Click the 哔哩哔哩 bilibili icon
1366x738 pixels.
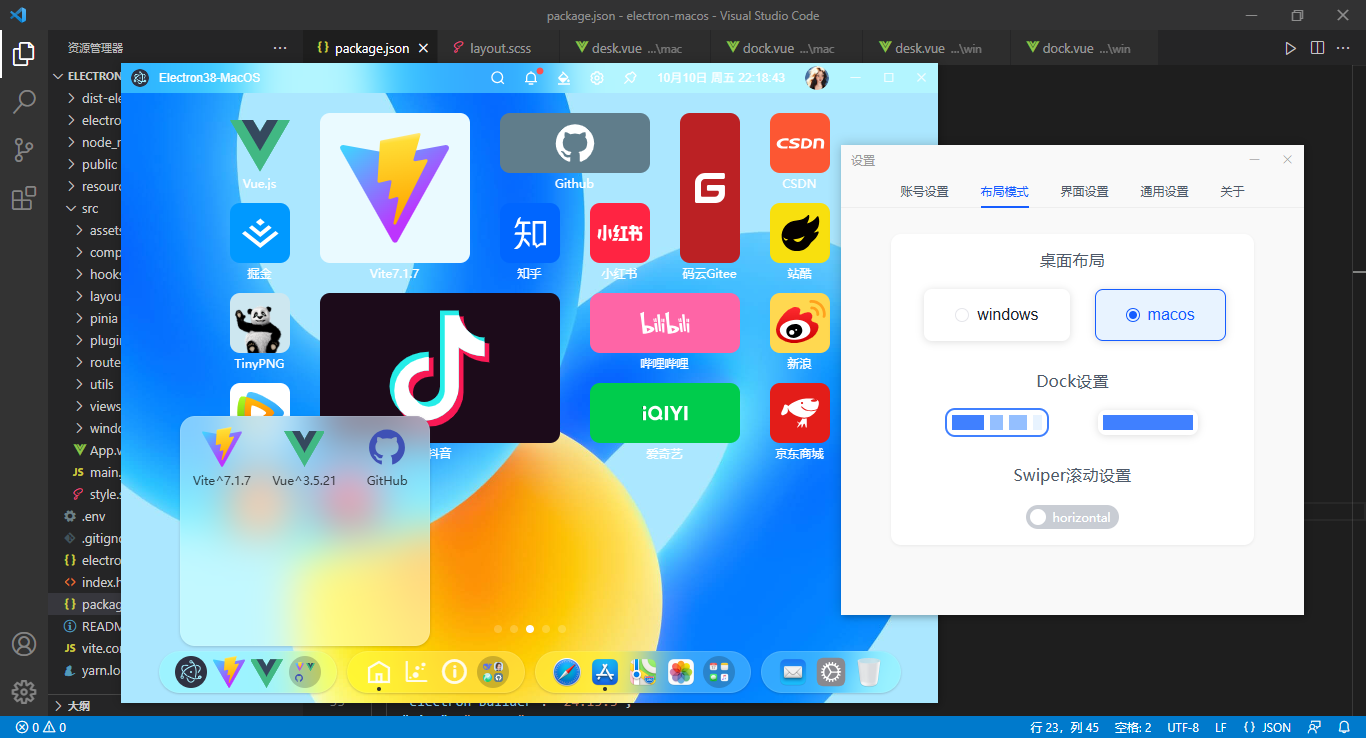coord(664,323)
